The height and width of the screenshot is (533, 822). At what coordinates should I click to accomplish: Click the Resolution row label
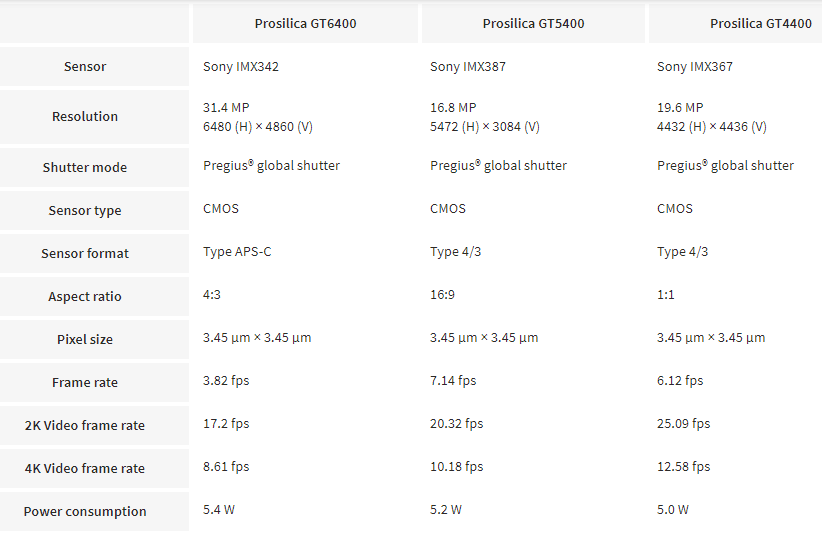(85, 117)
